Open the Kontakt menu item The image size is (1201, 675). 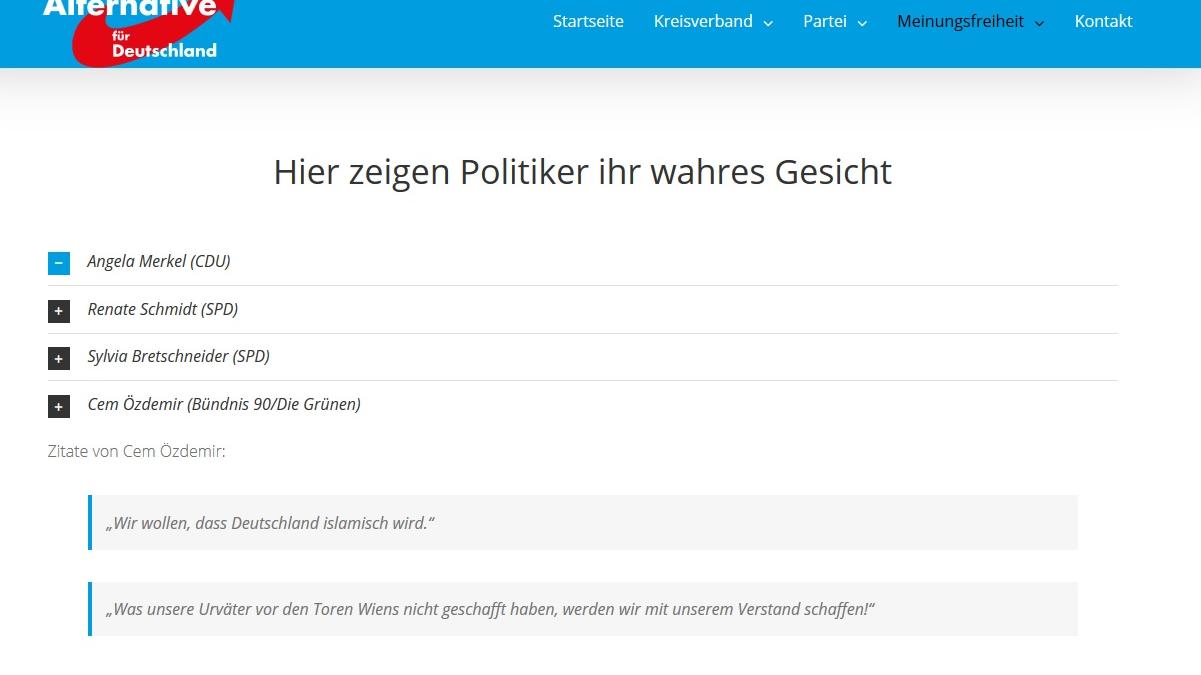1103,21
